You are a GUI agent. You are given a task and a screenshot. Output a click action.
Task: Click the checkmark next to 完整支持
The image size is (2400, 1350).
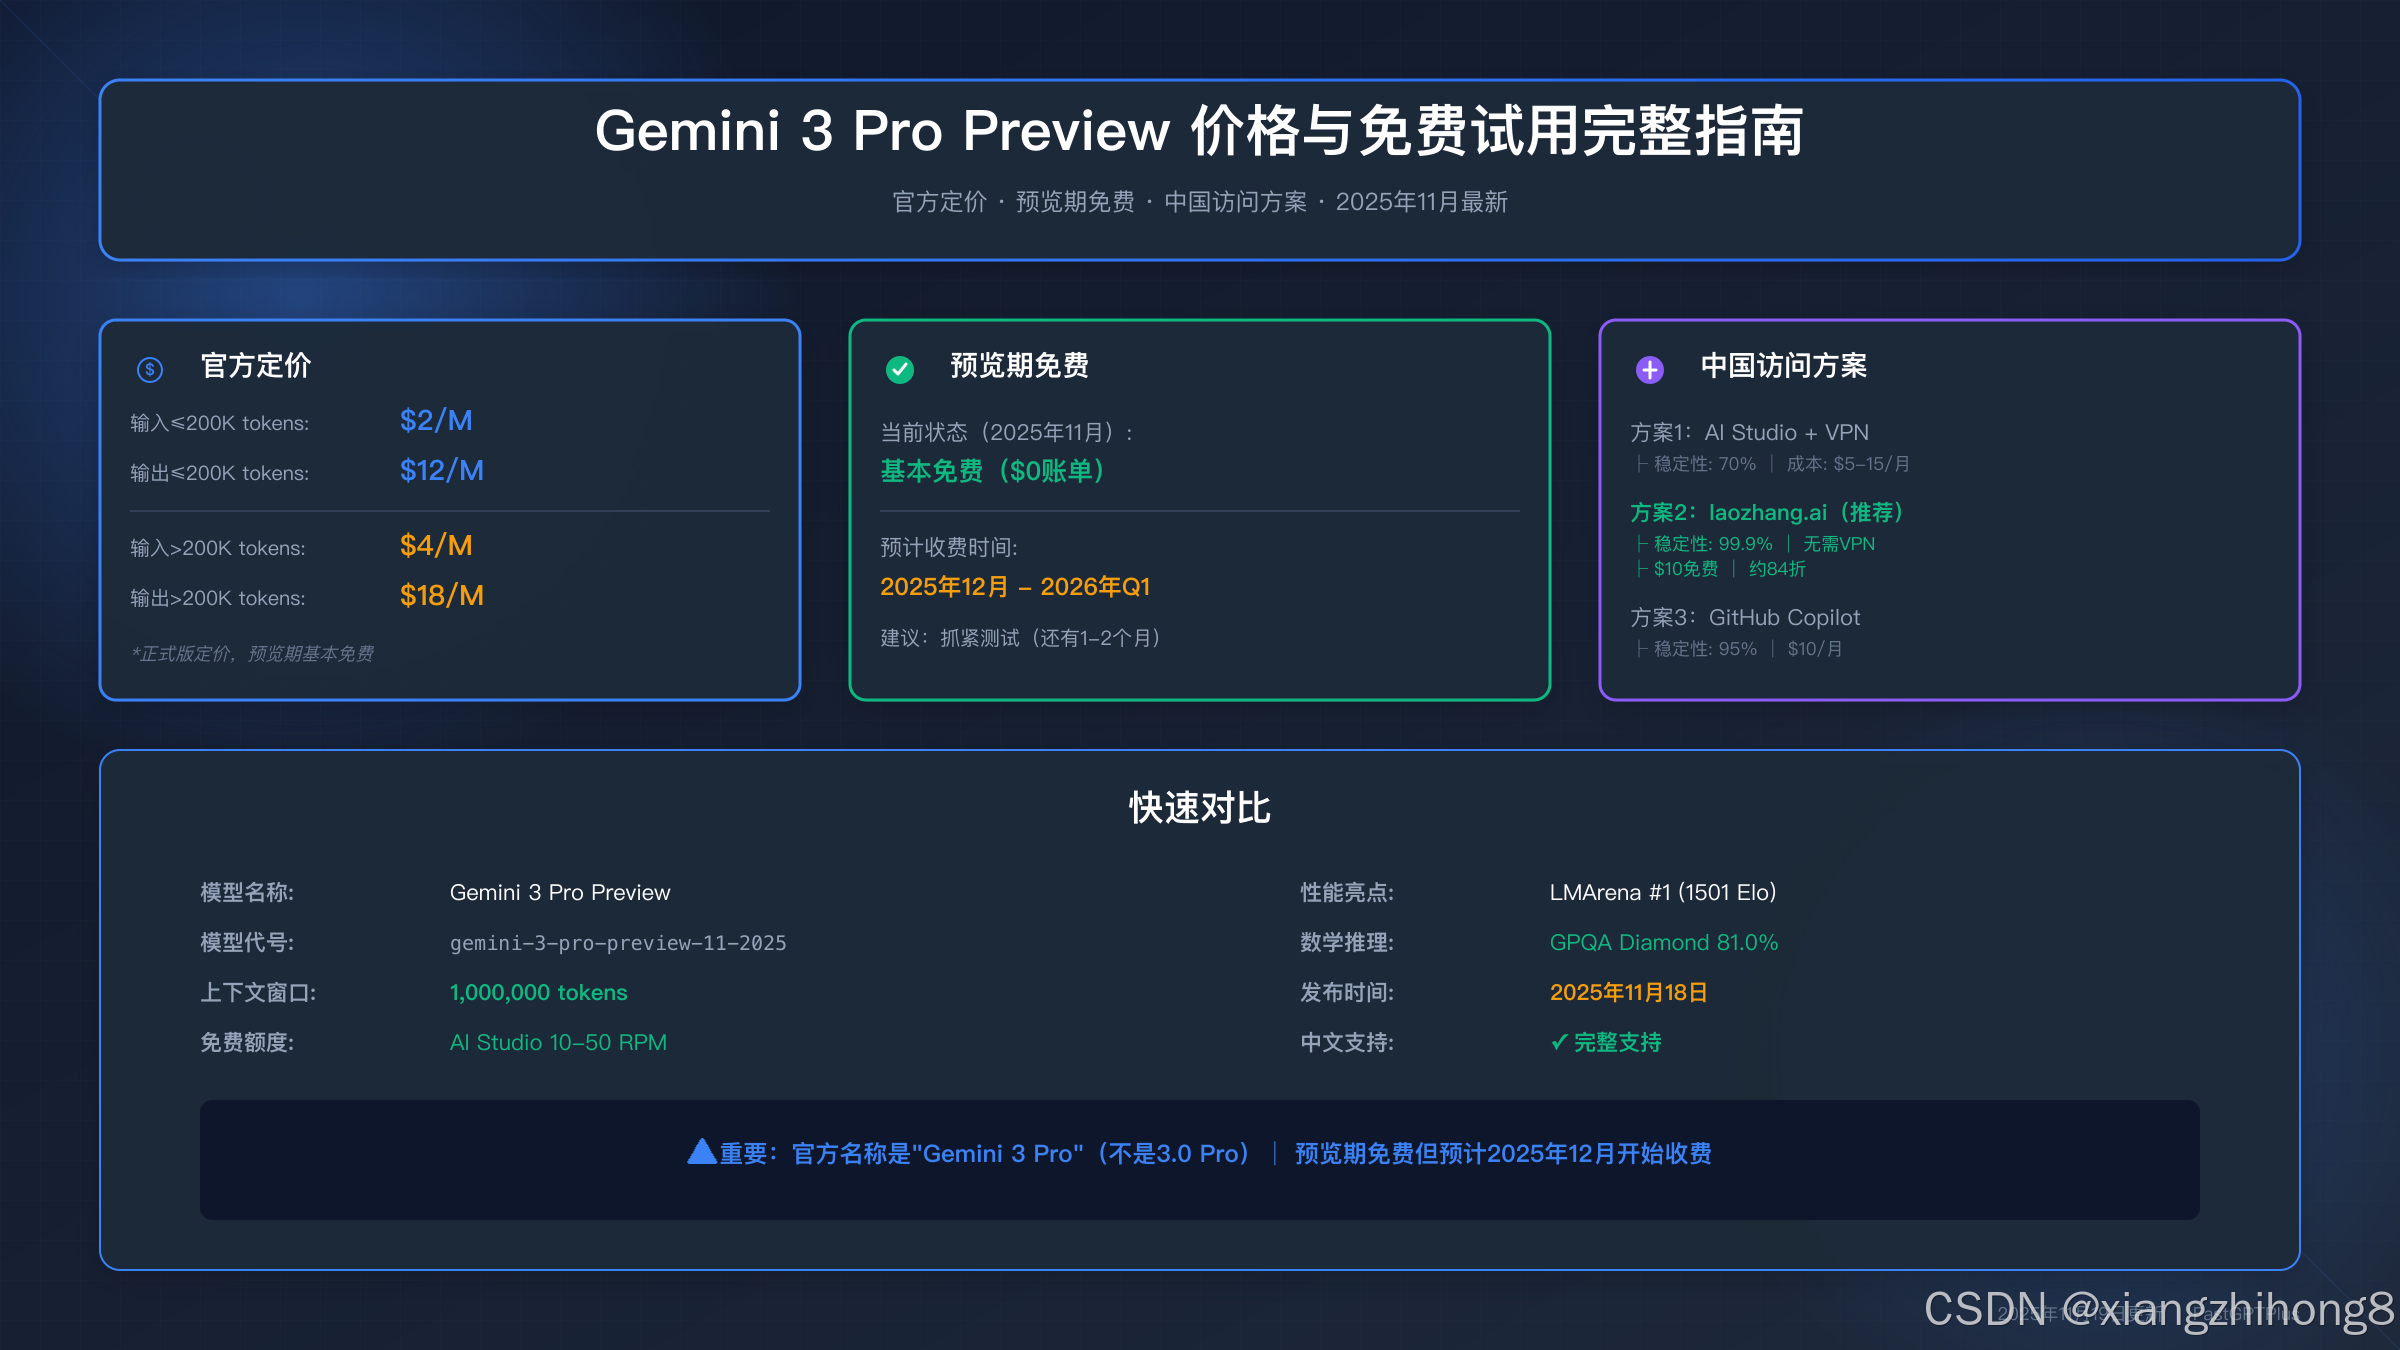(1558, 1042)
